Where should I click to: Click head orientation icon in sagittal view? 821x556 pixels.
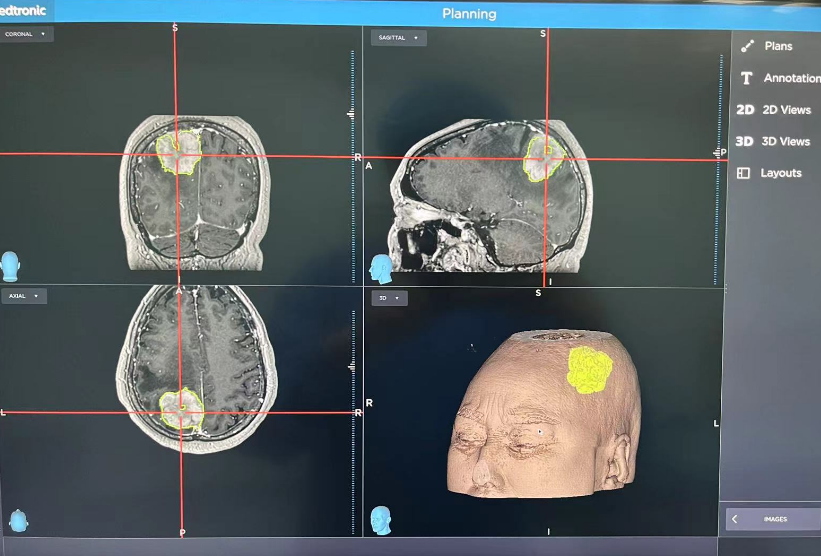381,268
